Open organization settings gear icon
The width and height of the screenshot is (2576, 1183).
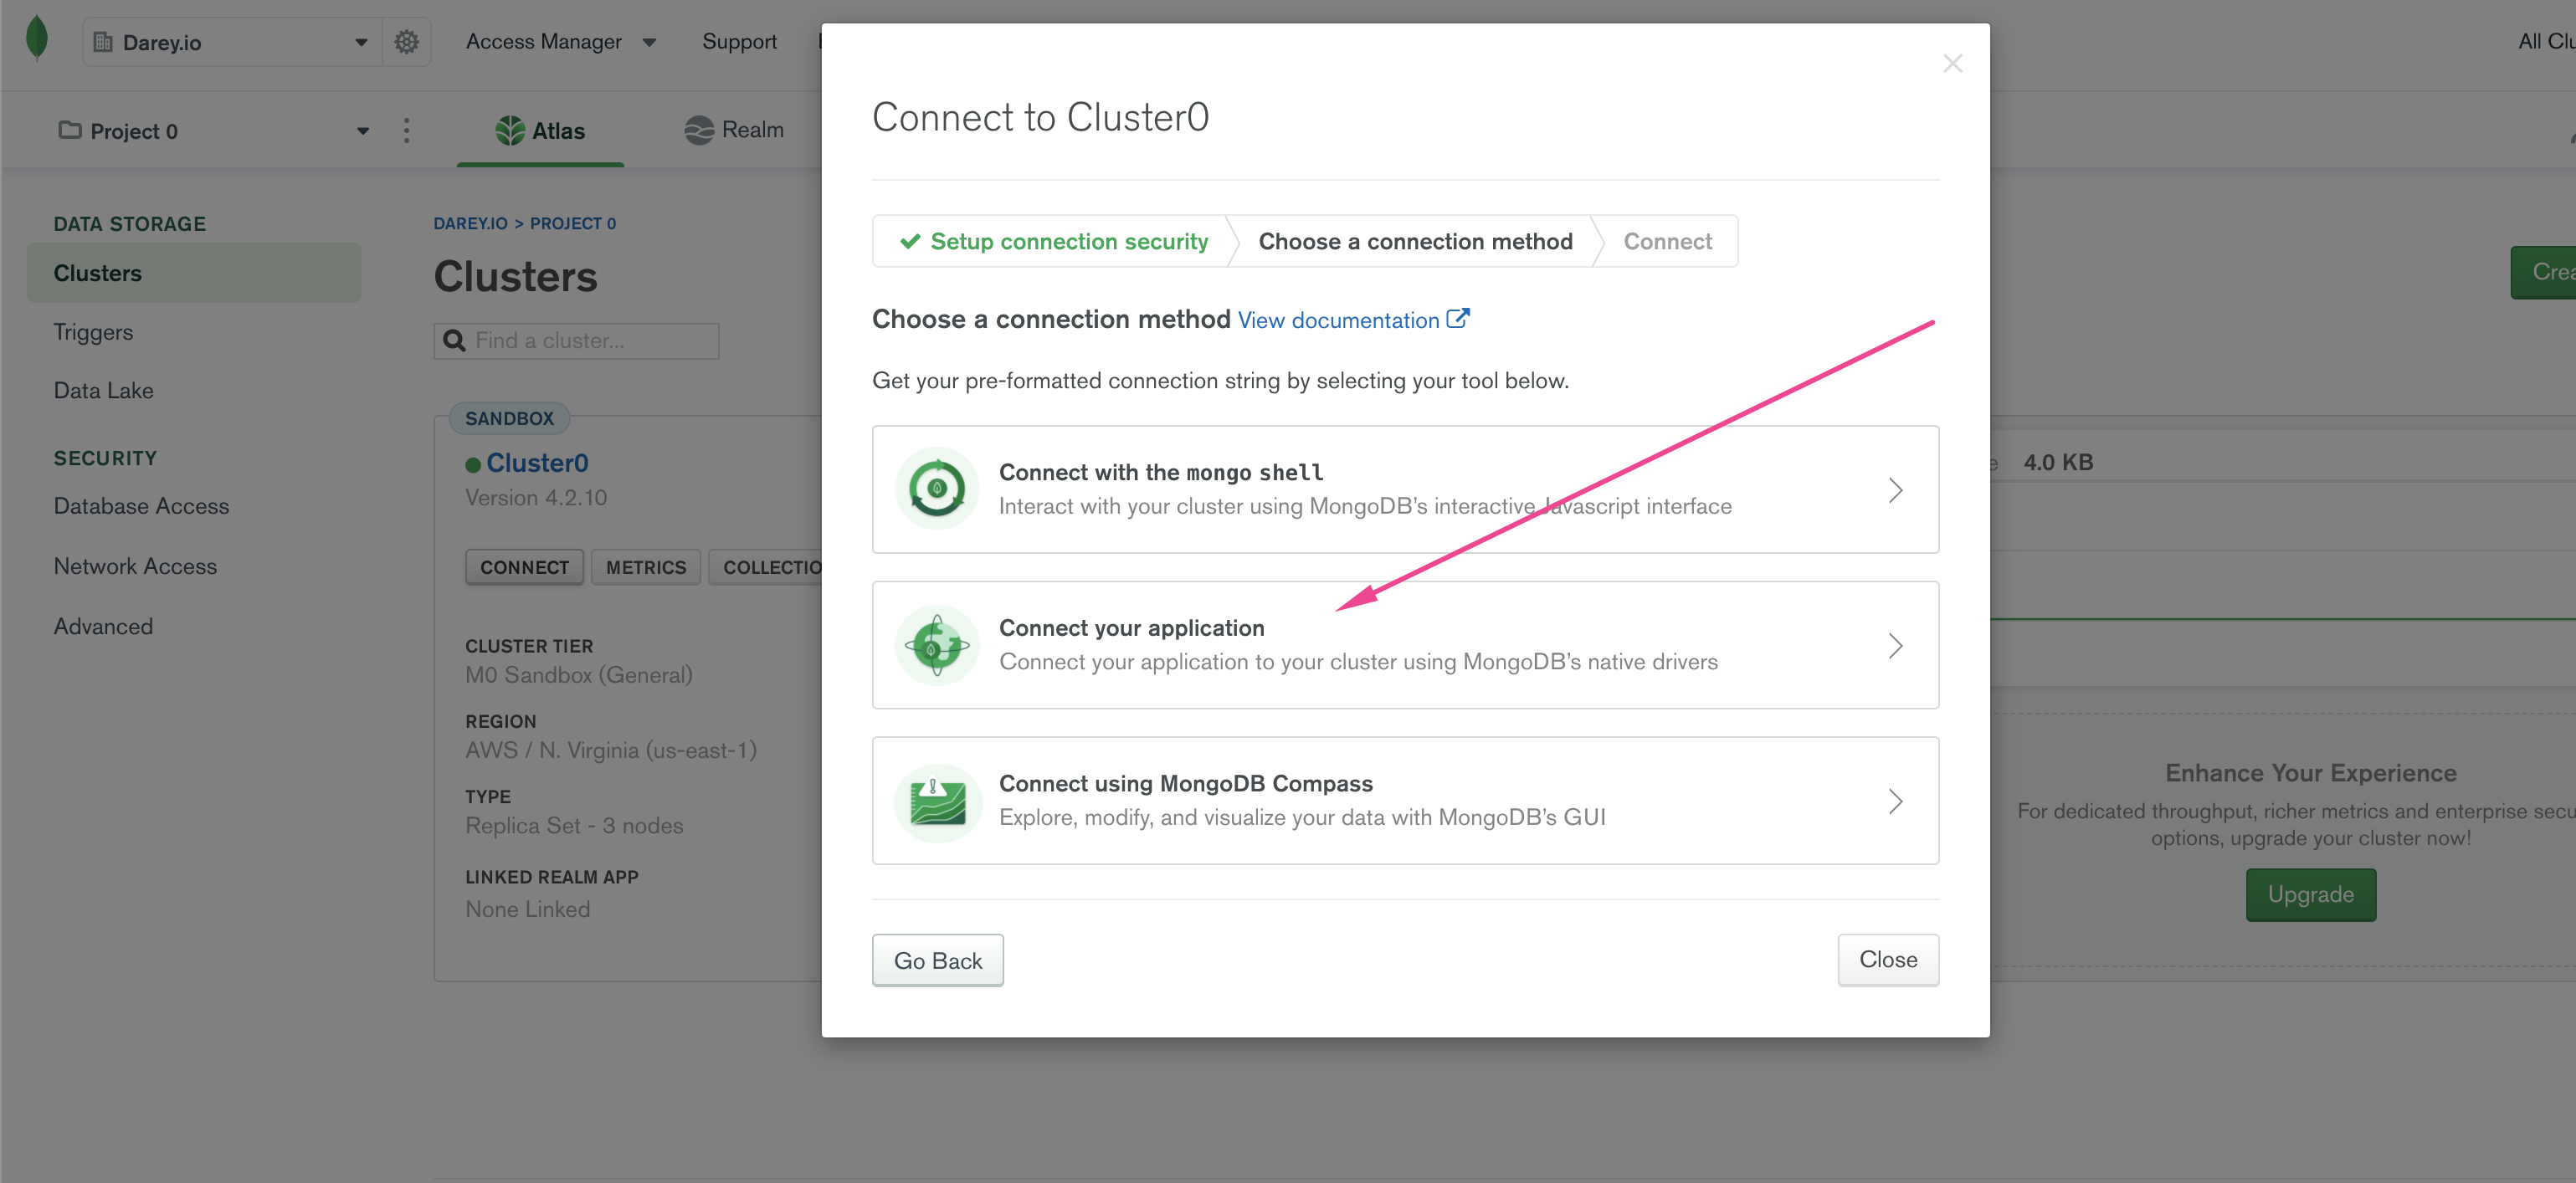coord(406,42)
